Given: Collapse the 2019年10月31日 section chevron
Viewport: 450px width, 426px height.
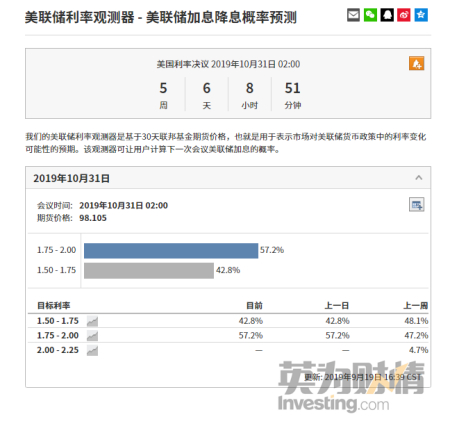Looking at the screenshot, I should 419,178.
